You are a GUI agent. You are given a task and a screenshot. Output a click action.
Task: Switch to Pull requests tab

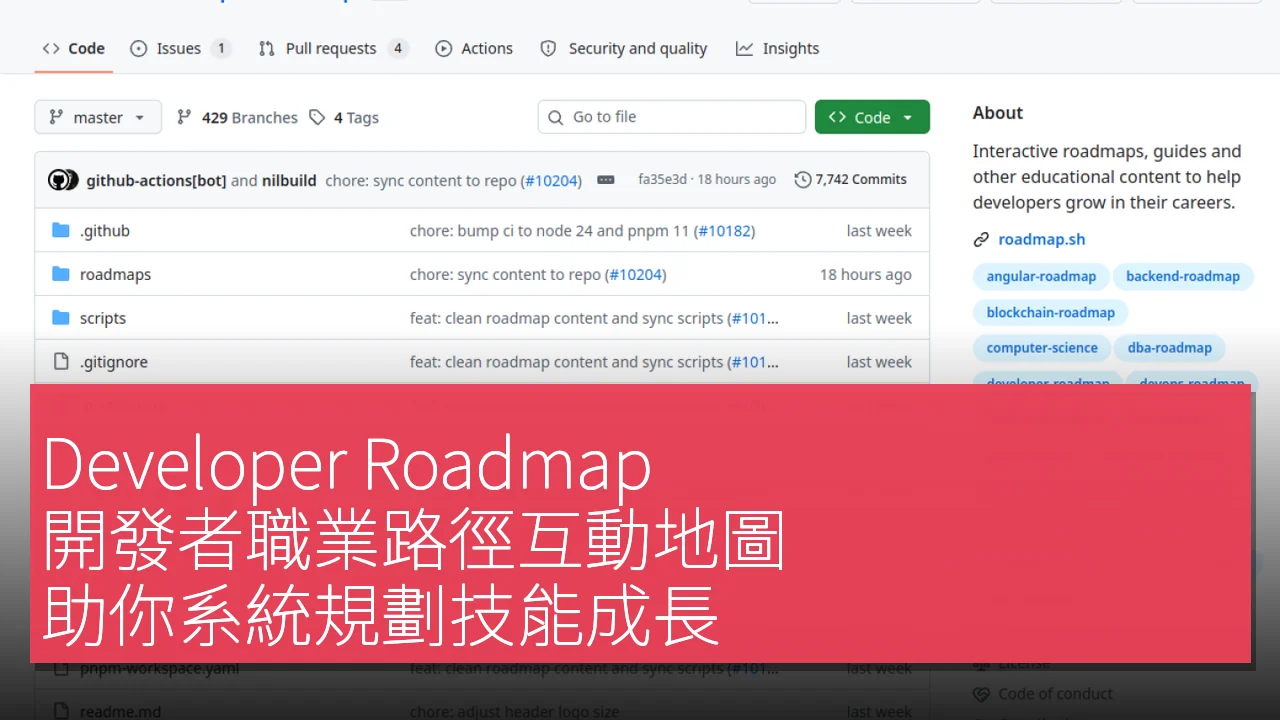pyautogui.click(x=333, y=48)
